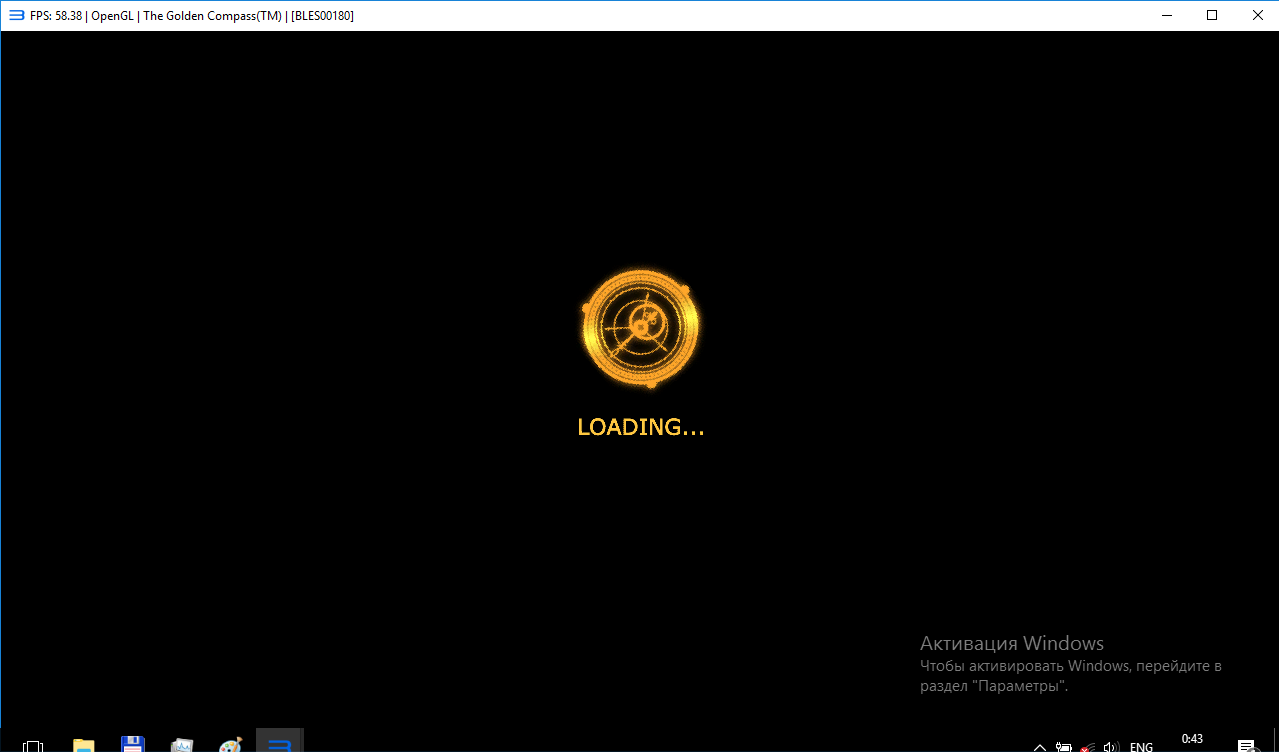Screen dimensions: 1279x752
Task: Open the network status tray icon
Action: [x=1087, y=746]
